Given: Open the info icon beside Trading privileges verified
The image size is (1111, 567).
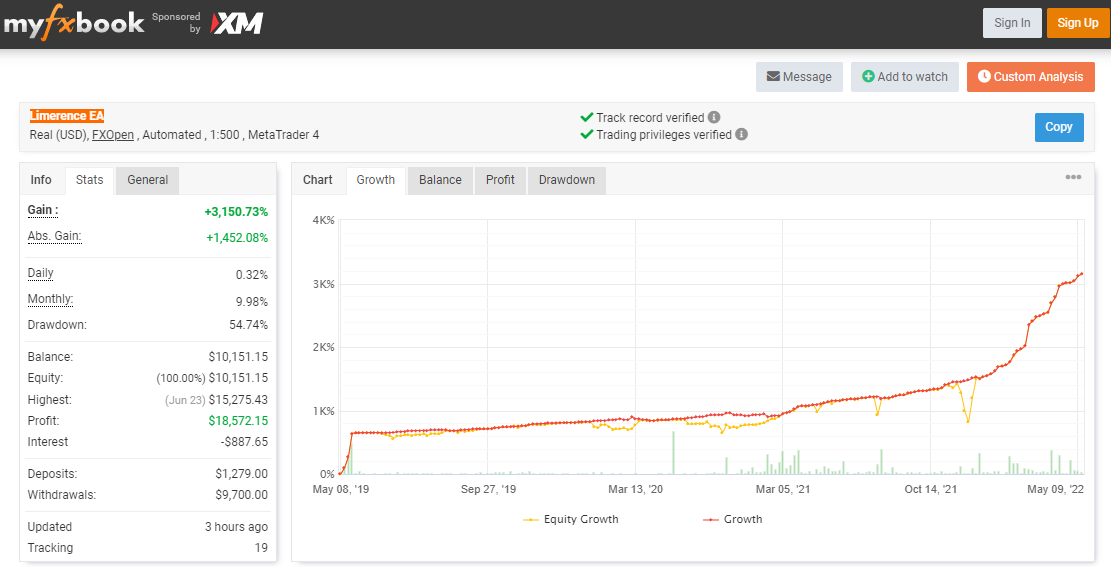Looking at the screenshot, I should [x=741, y=134].
